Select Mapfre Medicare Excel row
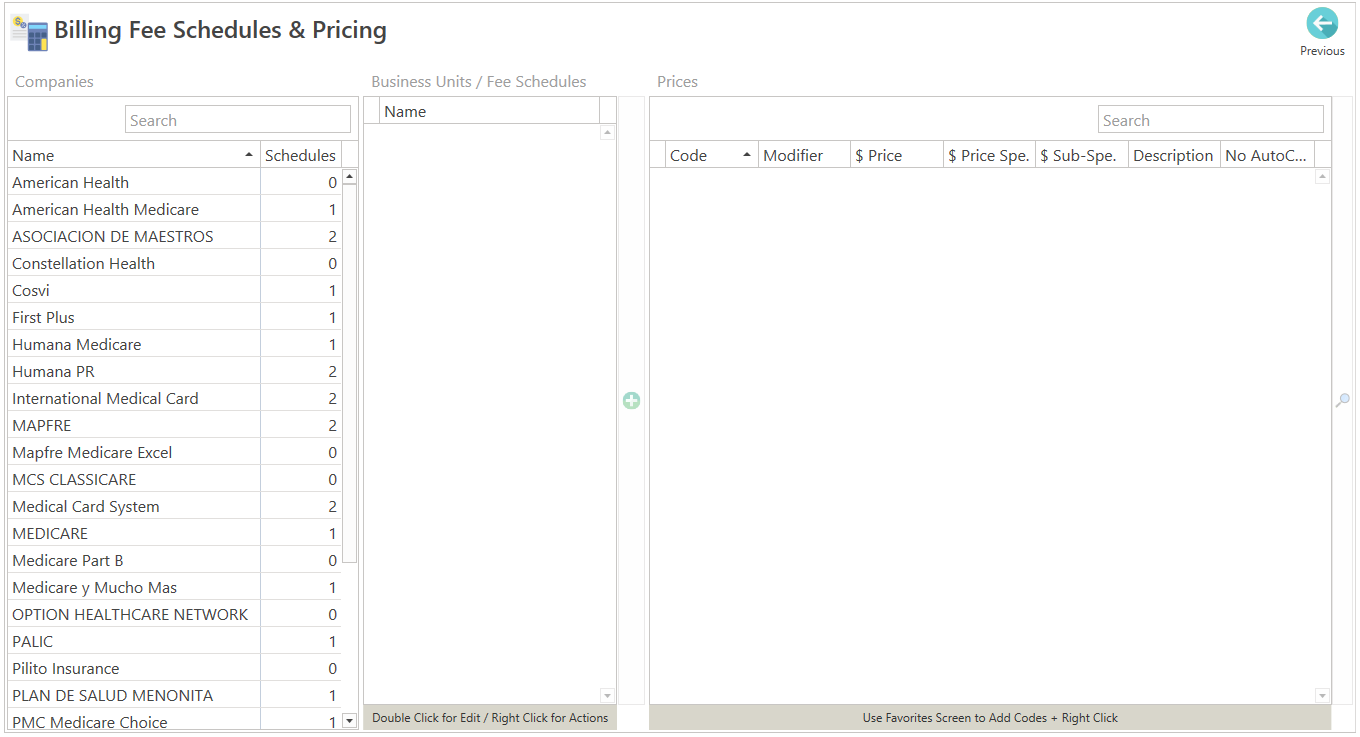This screenshot has height=737, width=1360. tap(174, 452)
